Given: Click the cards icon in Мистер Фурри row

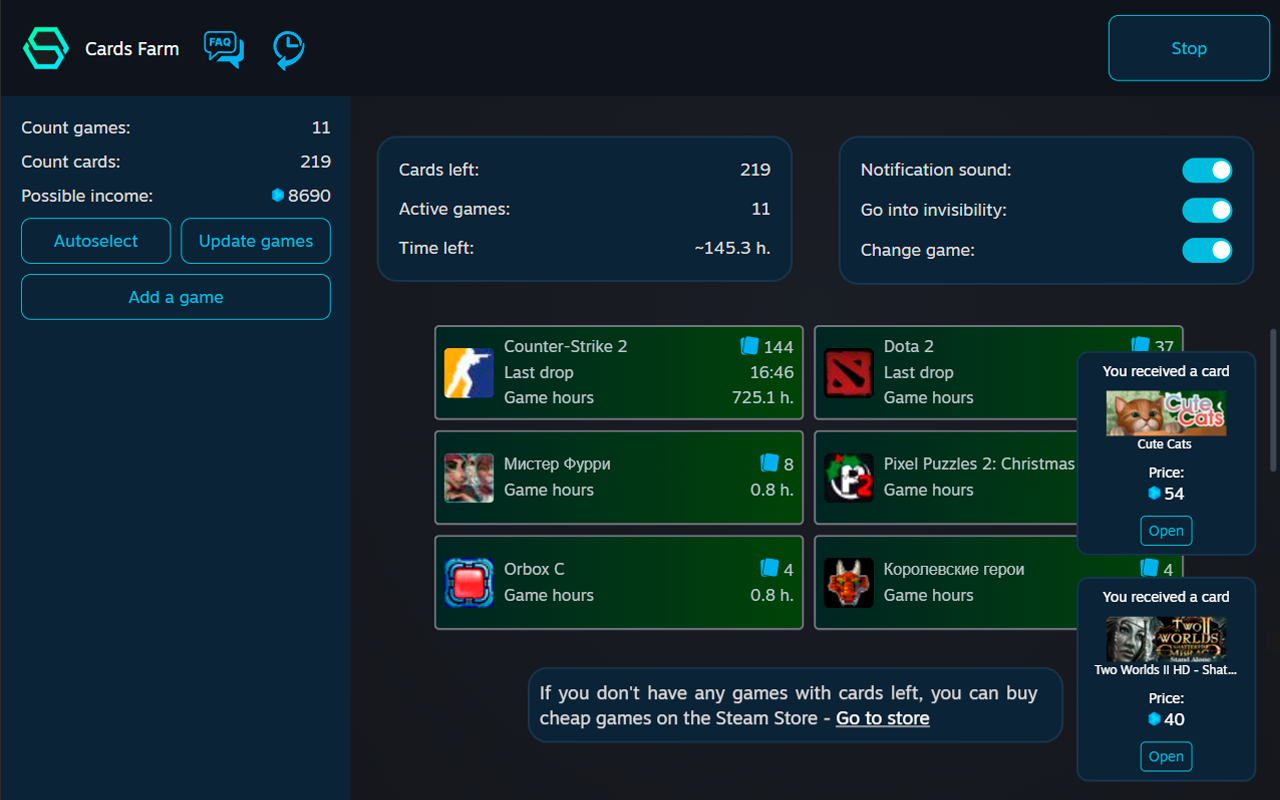Looking at the screenshot, I should click(769, 463).
